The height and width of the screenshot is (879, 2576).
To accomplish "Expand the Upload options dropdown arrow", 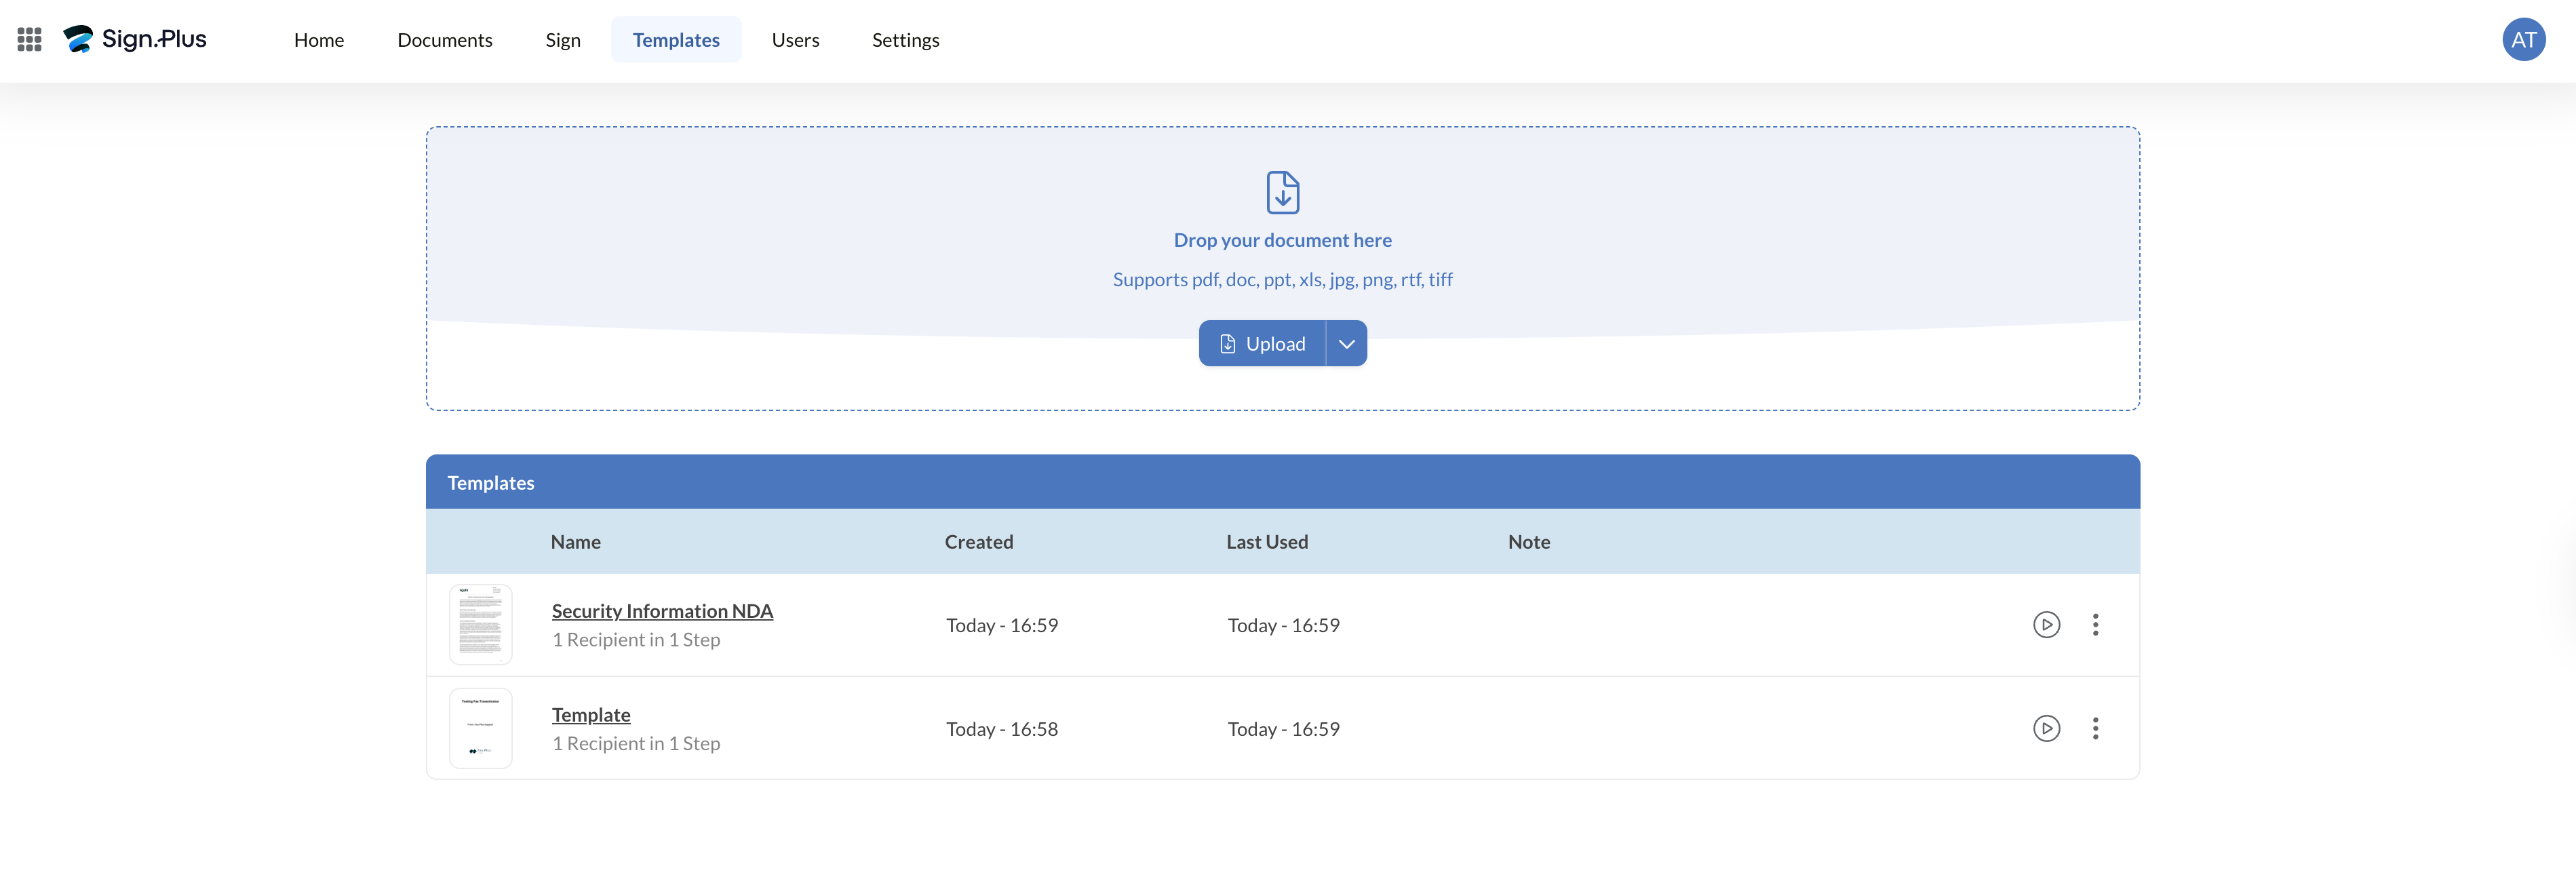I will (1346, 344).
